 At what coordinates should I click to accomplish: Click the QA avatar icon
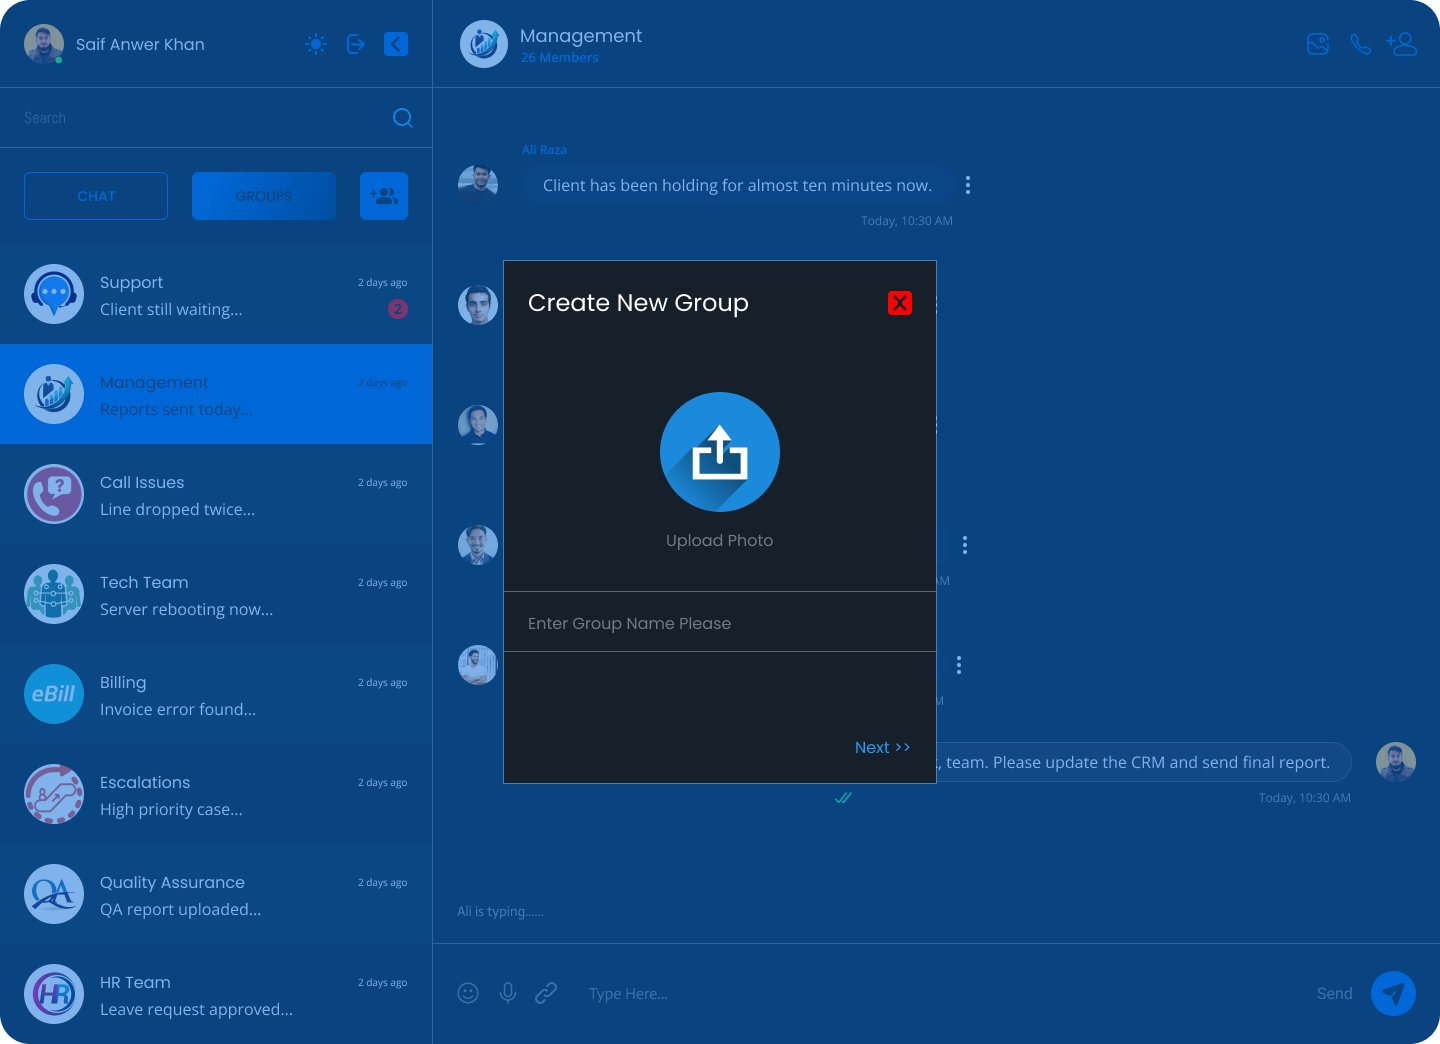(x=54, y=894)
